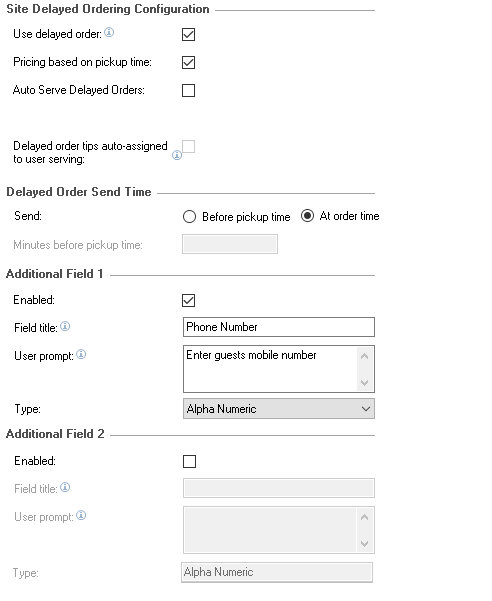Click info icon next to Additional Field 1 User prompt
This screenshot has height=601, width=492.
coord(81,354)
